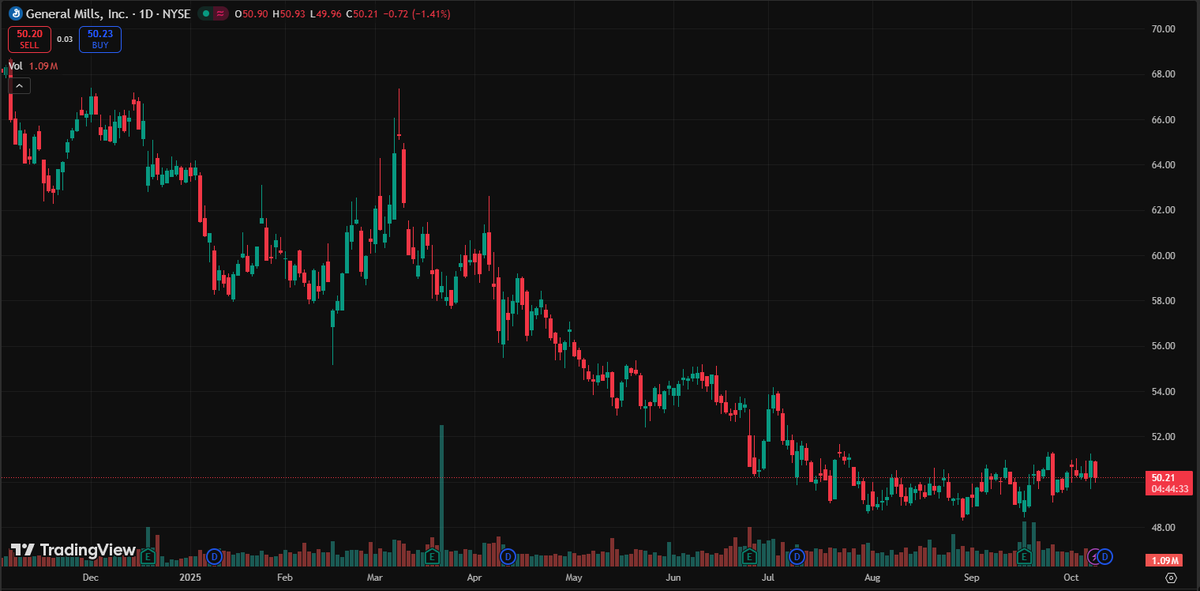Screen dimensions: 1200x591
Task: Click the low value L49.96
Action: click(324, 14)
